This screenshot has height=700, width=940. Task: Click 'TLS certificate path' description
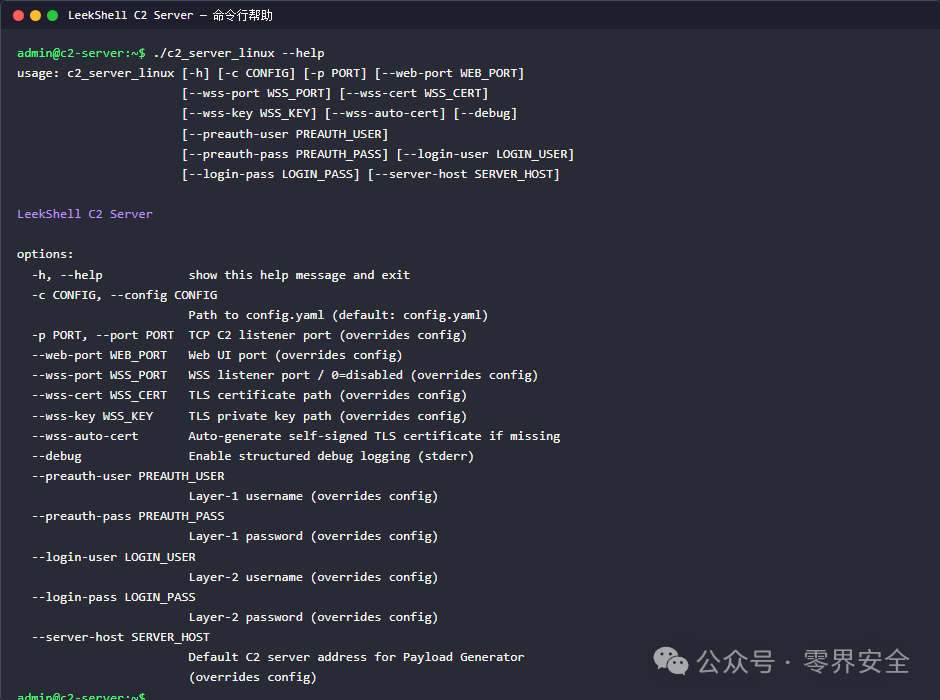click(x=260, y=396)
